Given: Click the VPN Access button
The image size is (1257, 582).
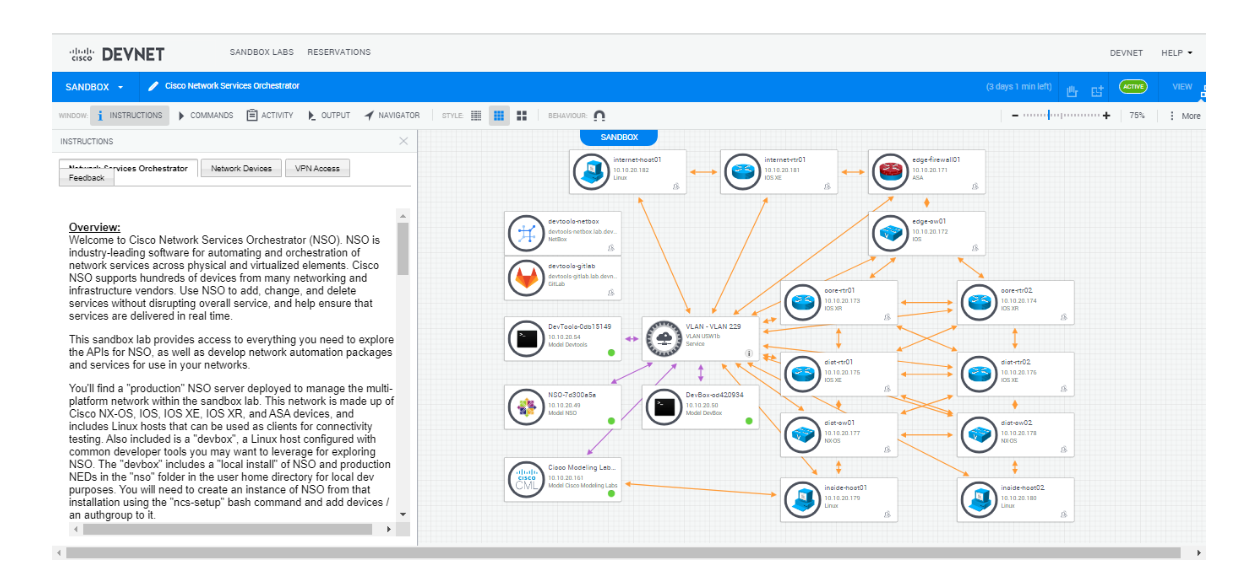Looking at the screenshot, I should (x=317, y=167).
